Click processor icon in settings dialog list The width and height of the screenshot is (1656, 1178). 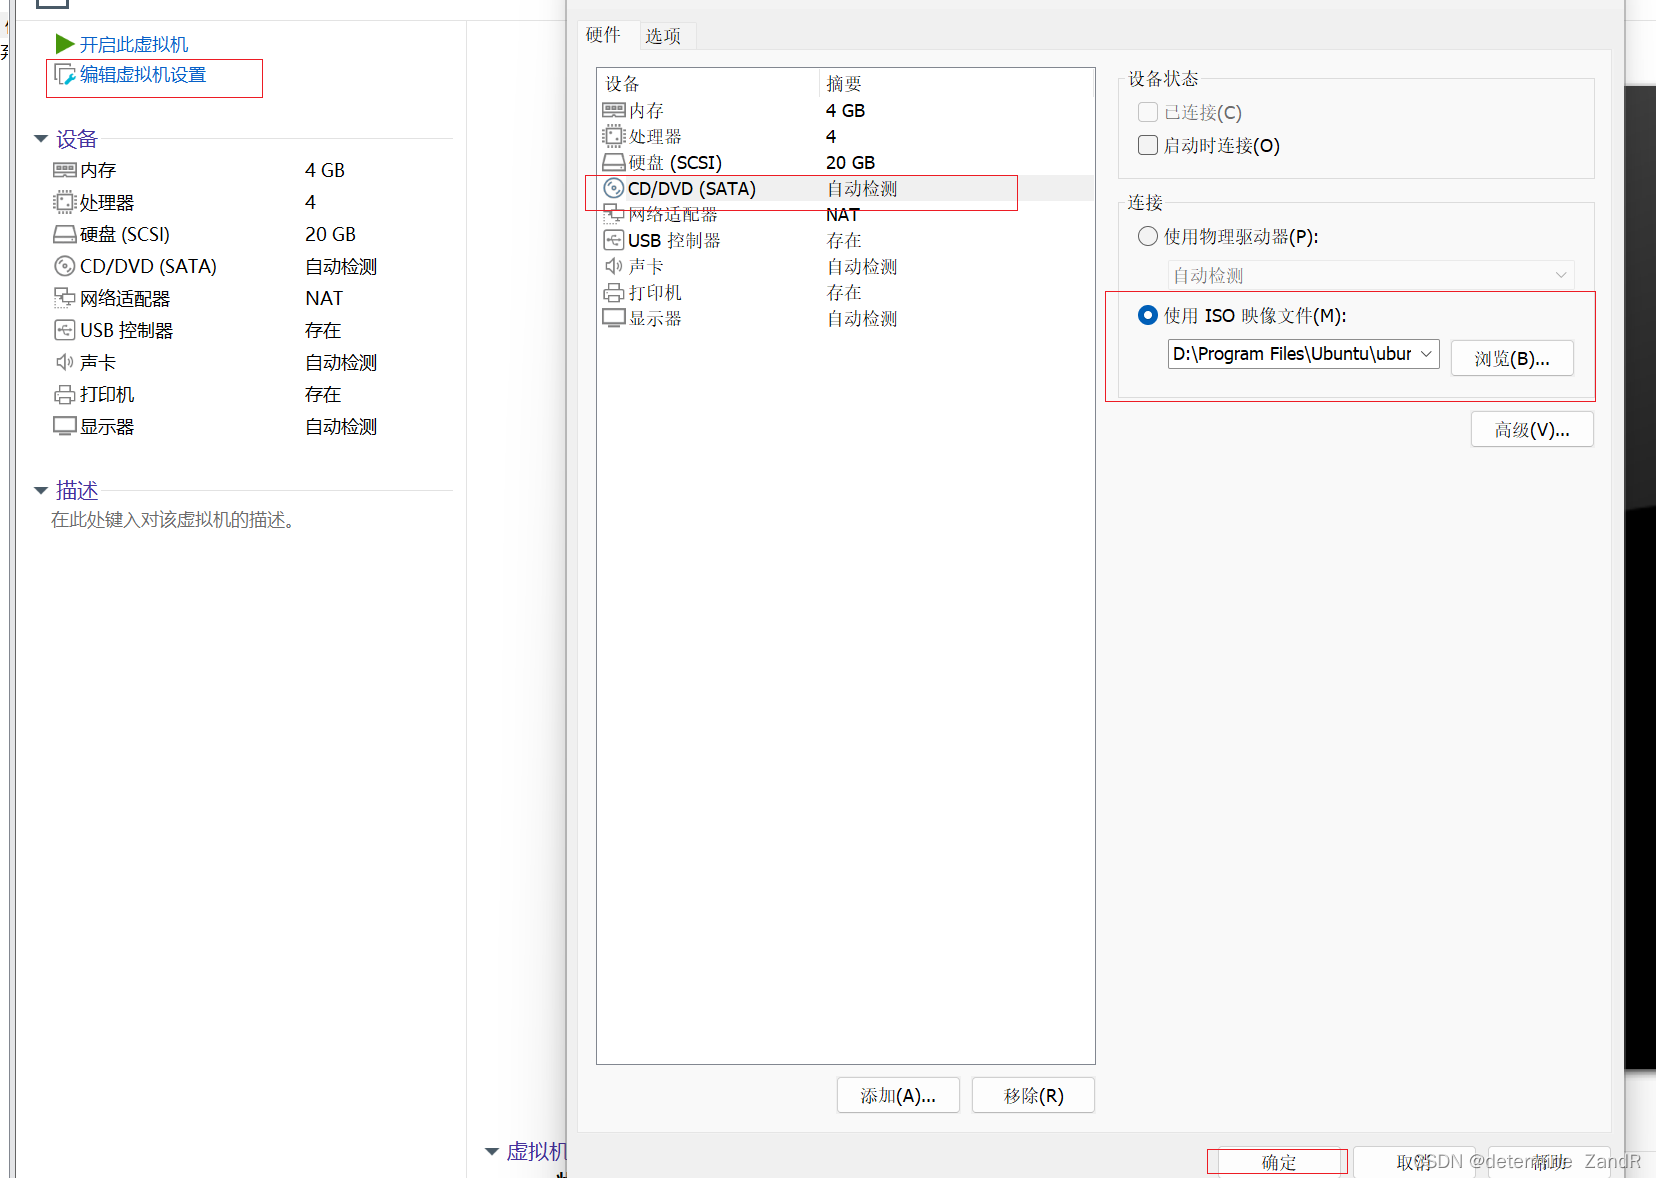pos(614,136)
